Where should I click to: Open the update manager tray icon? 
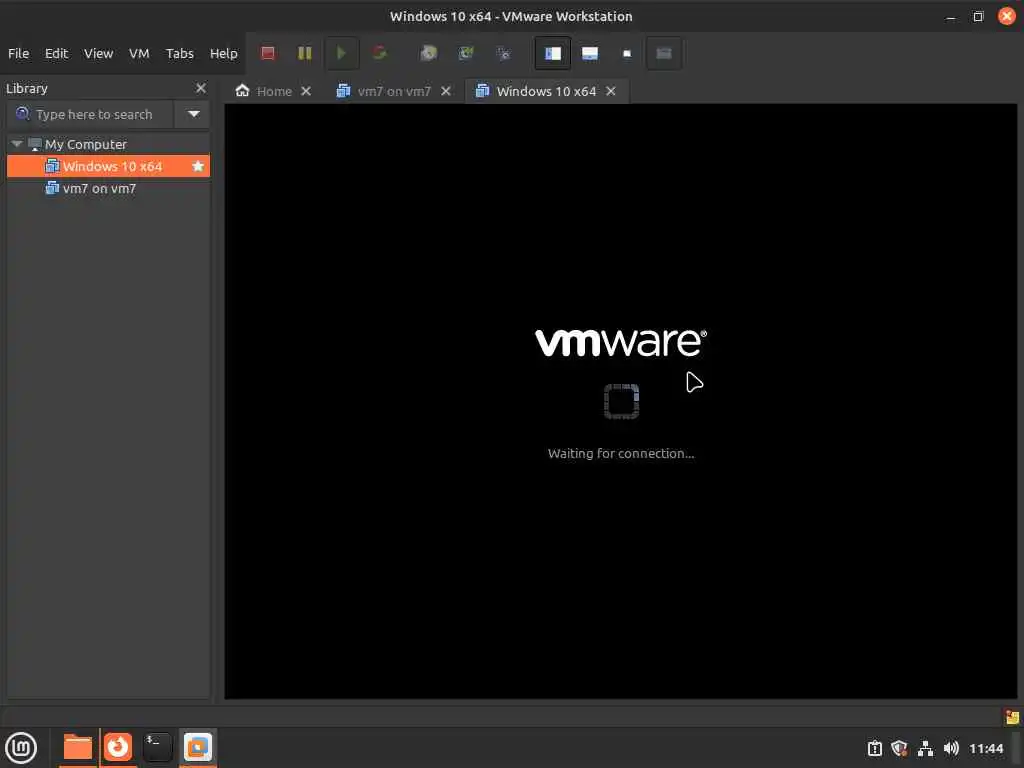pos(874,748)
